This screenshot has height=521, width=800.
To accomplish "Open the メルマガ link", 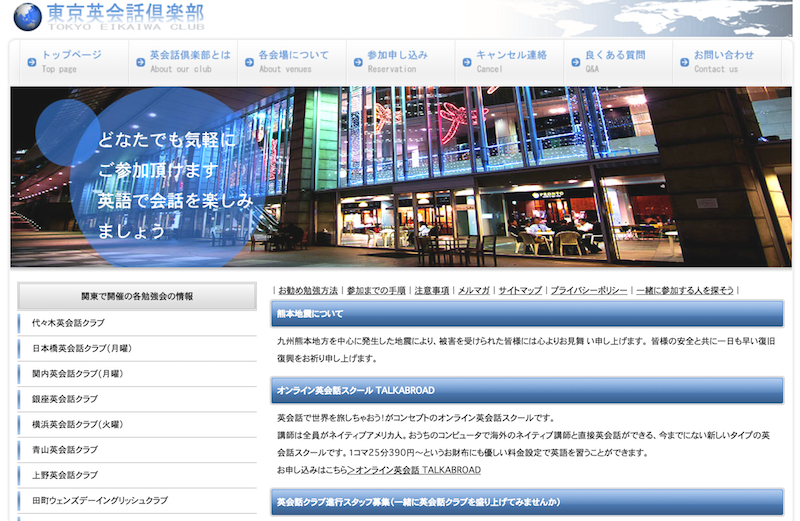I will click(473, 290).
